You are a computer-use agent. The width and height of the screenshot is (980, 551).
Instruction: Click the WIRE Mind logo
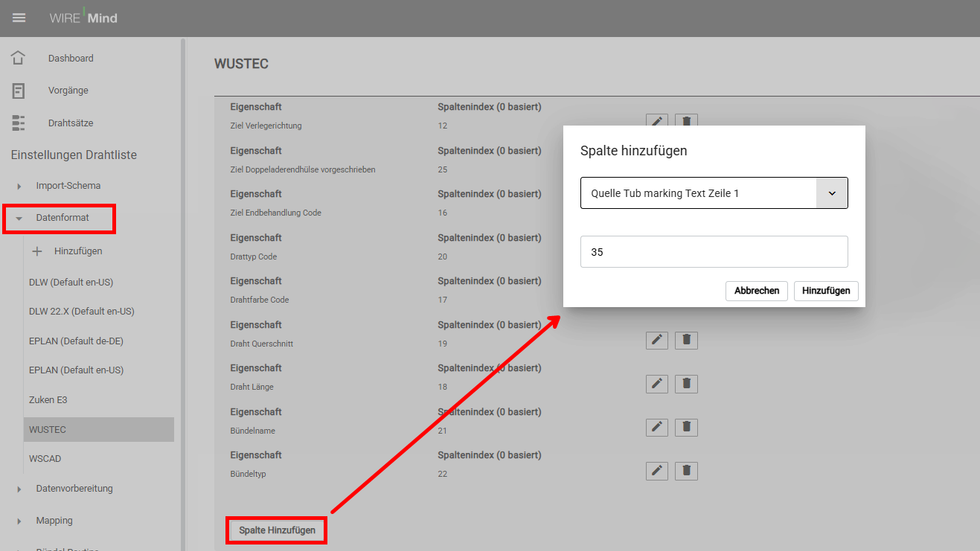click(x=83, y=18)
